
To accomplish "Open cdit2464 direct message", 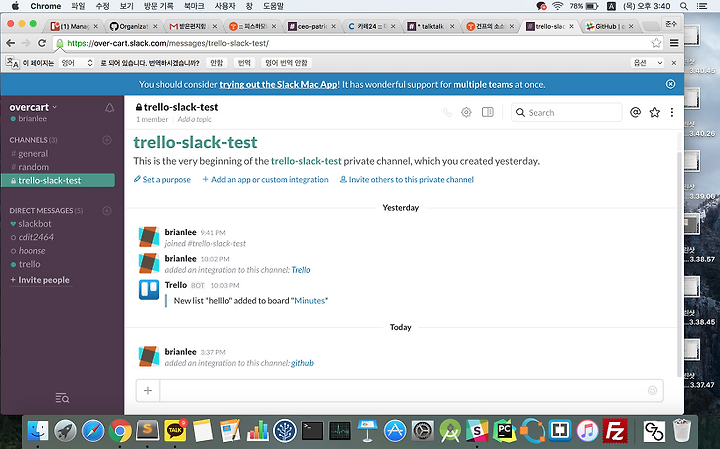I will pos(36,237).
